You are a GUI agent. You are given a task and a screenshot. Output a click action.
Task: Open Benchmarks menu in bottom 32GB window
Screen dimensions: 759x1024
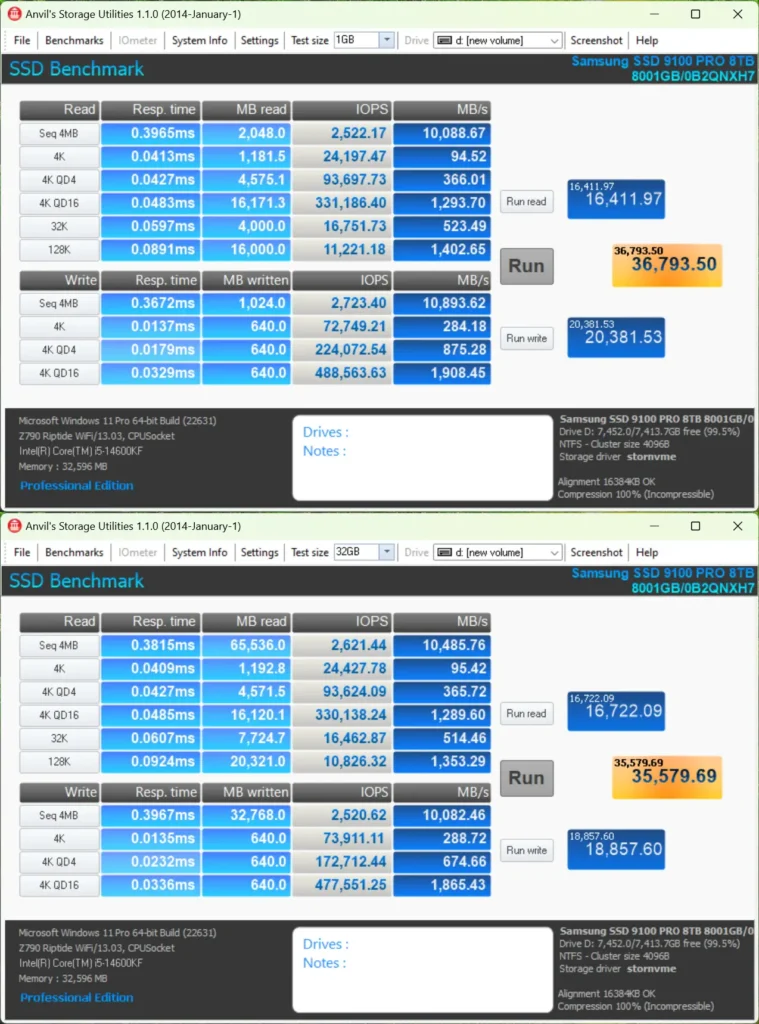[x=74, y=552]
